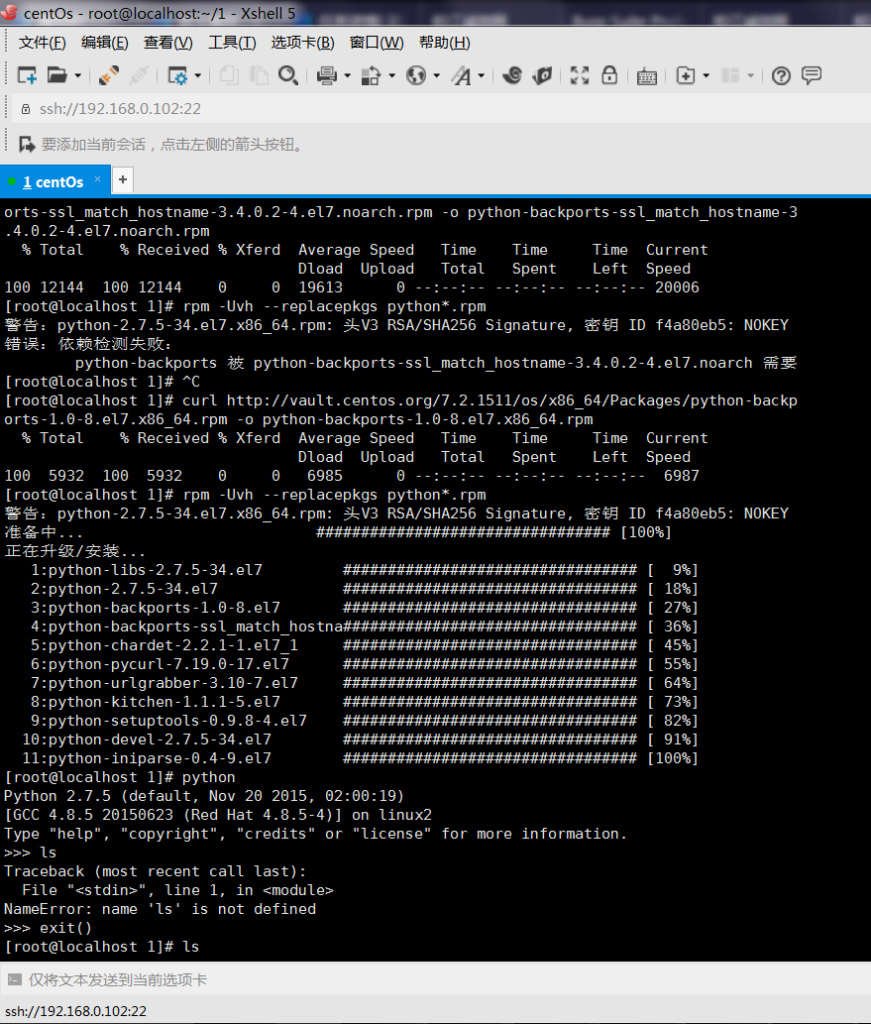Image resolution: width=871 pixels, height=1024 pixels.
Task: Click the 6:python-pycurl-7.19.0-17.el7 line
Action: click(364, 664)
